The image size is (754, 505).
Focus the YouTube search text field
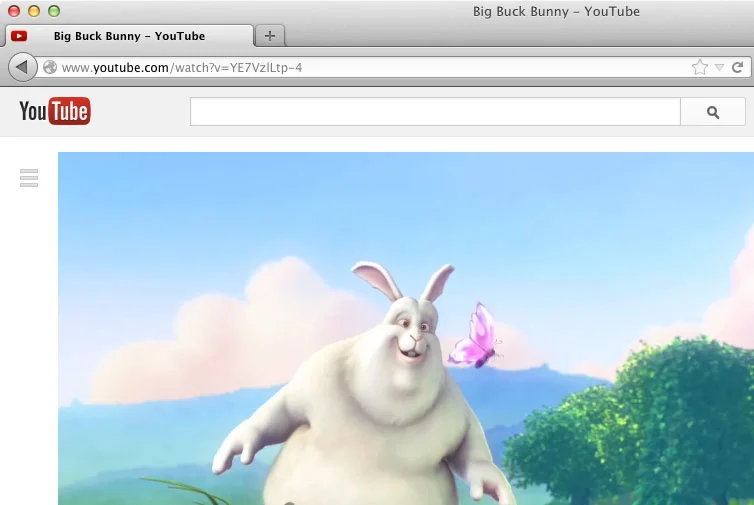pyautogui.click(x=435, y=112)
